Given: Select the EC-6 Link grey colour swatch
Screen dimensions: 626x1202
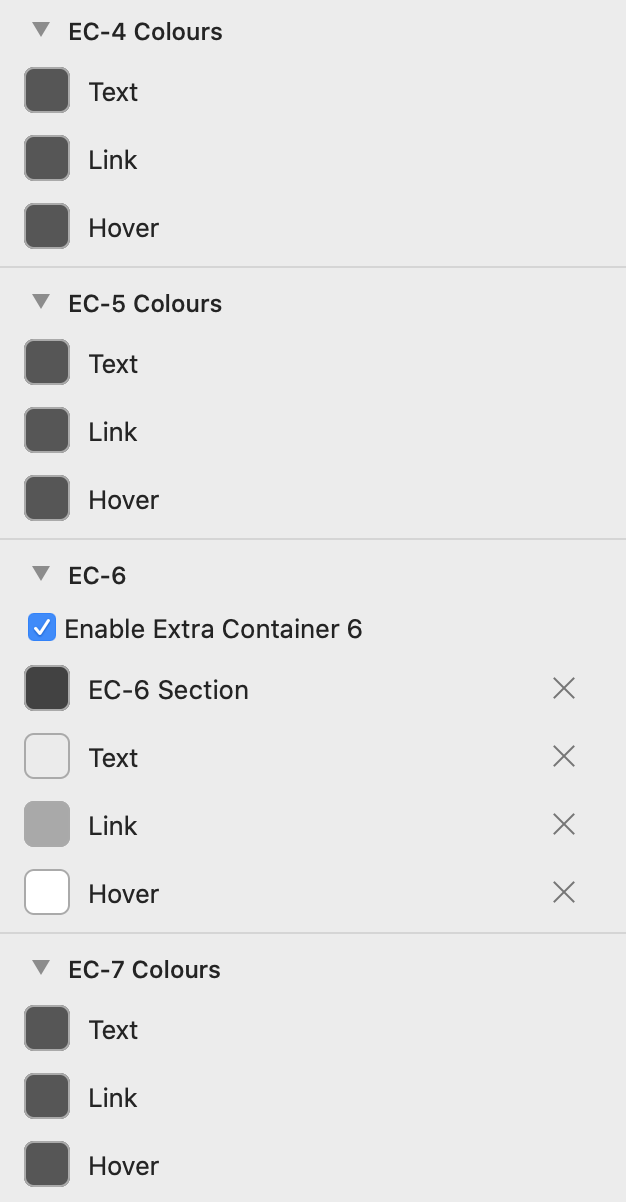Looking at the screenshot, I should [47, 824].
